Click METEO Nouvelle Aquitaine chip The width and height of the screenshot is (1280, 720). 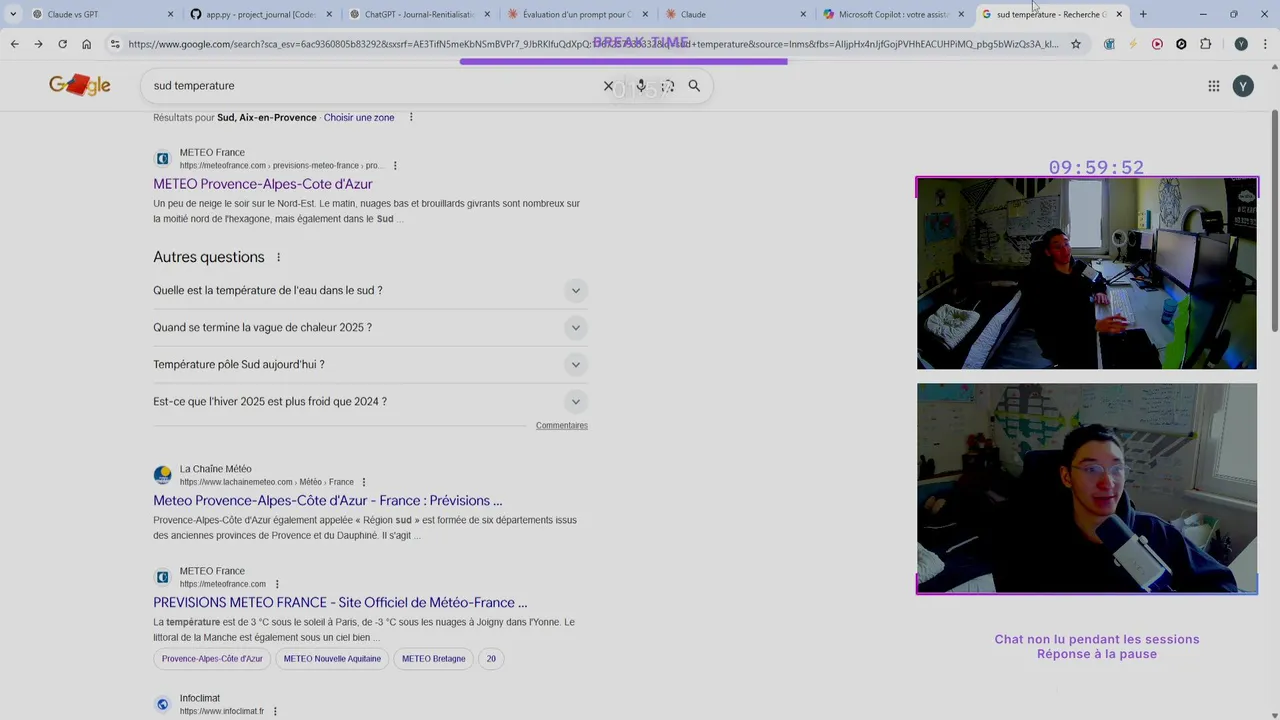[x=332, y=659]
